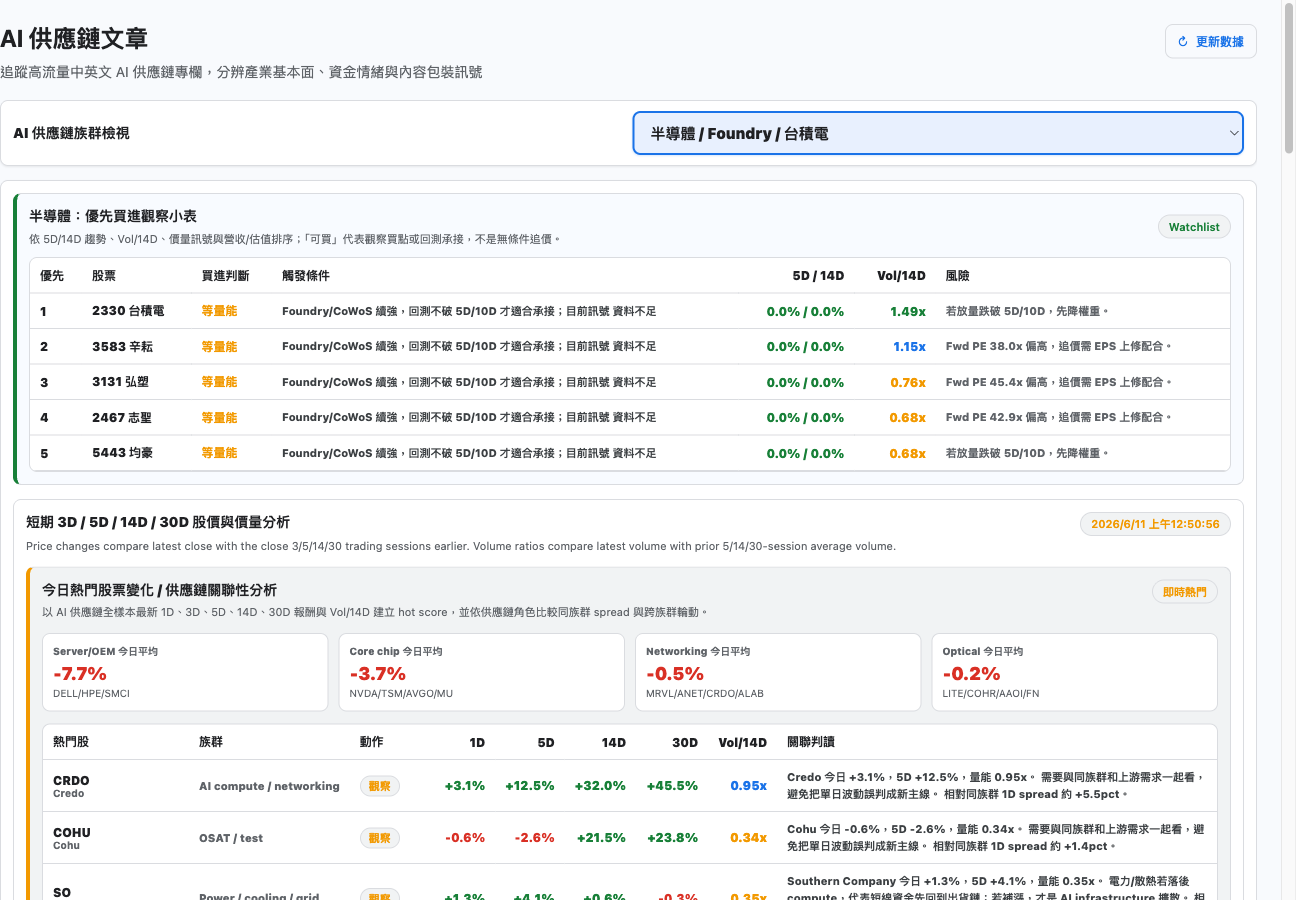Click the AI 供應鏈文章 page title
Viewport: 1296px width, 900px height.
74,39
